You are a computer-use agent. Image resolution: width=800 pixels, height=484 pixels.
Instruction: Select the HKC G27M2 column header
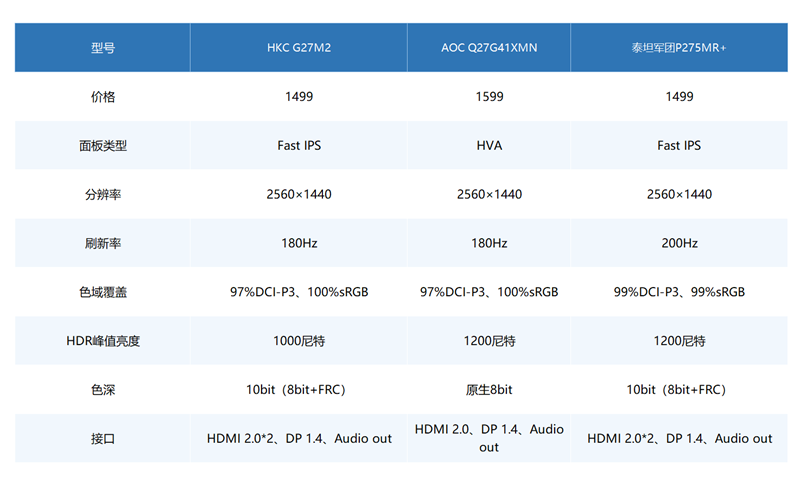[299, 47]
